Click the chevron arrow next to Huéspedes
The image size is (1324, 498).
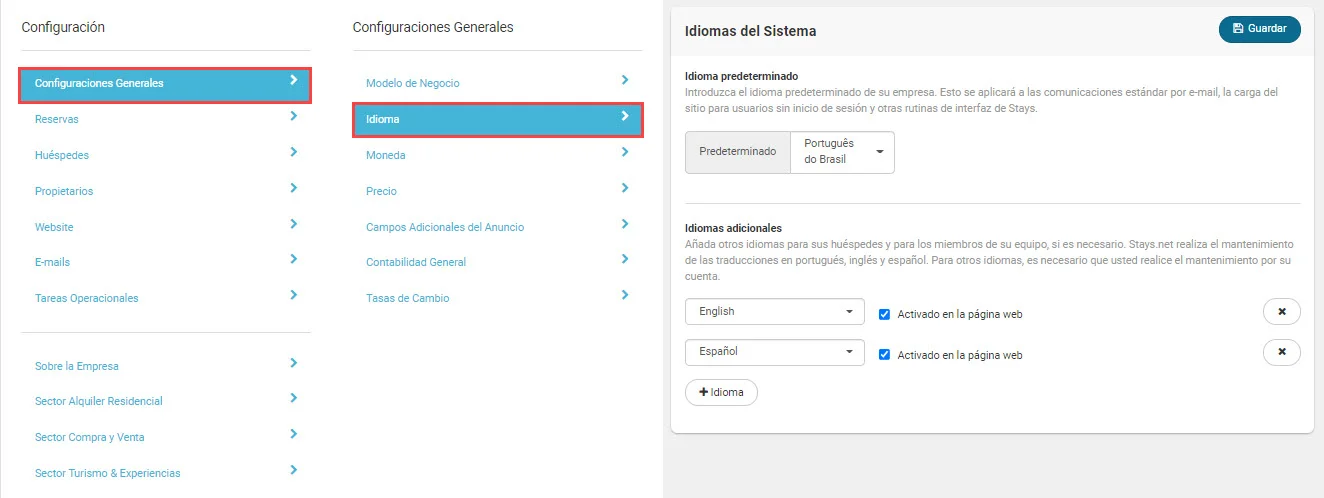(x=293, y=152)
